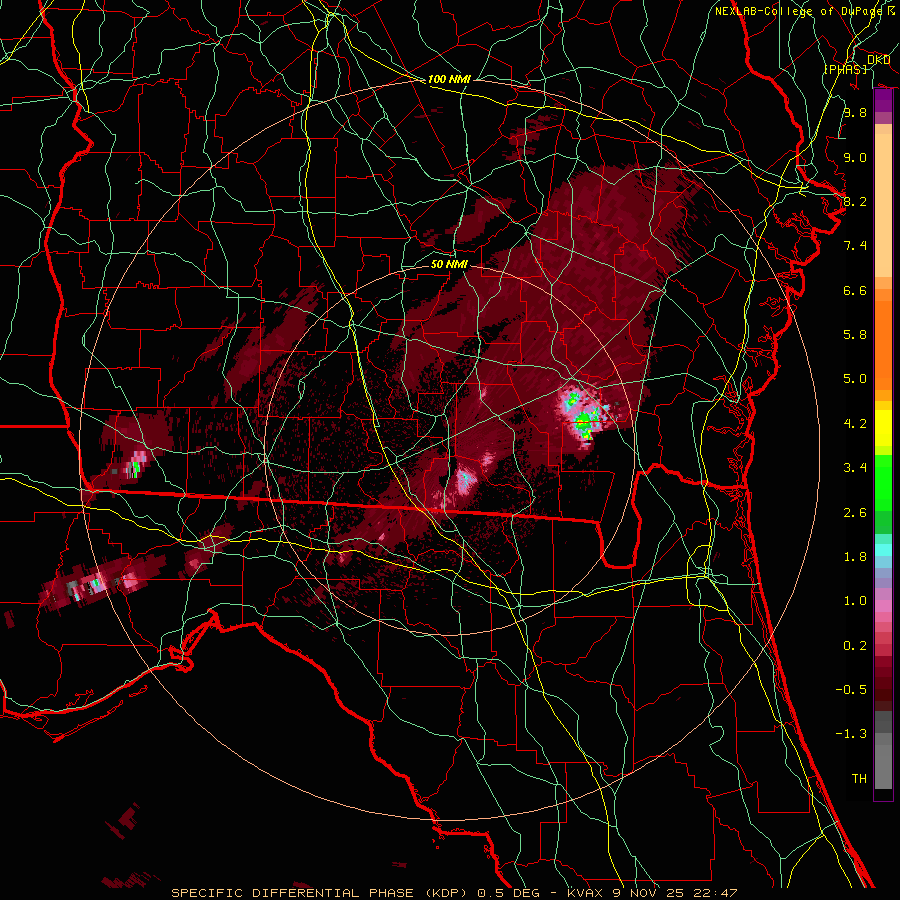Click the small western storm cell with green core

135,465
